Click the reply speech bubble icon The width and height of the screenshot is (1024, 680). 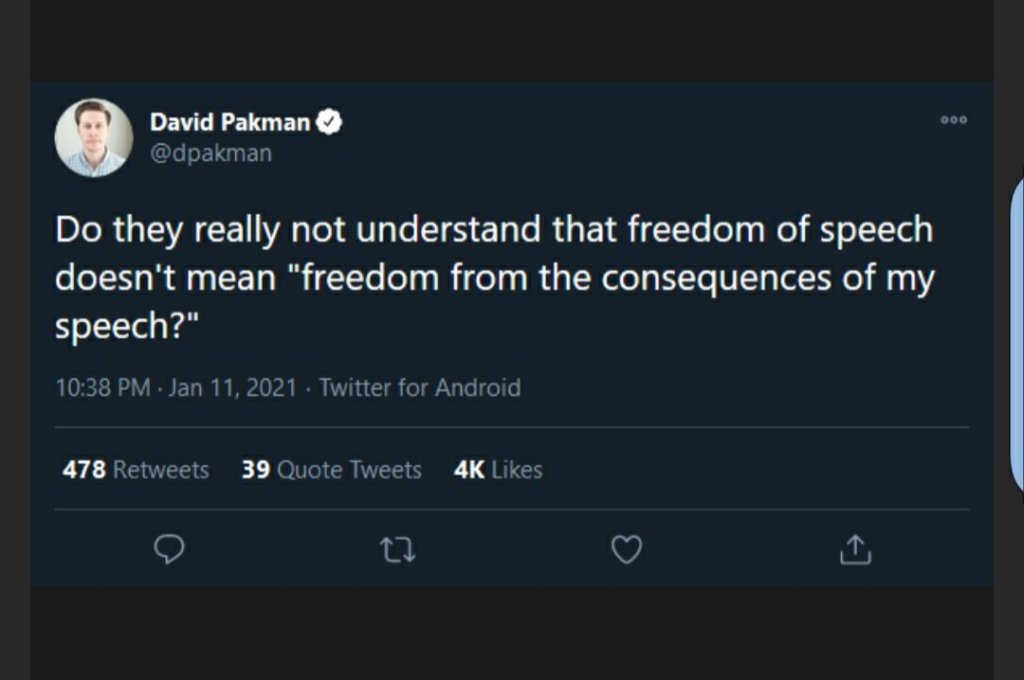pos(169,549)
